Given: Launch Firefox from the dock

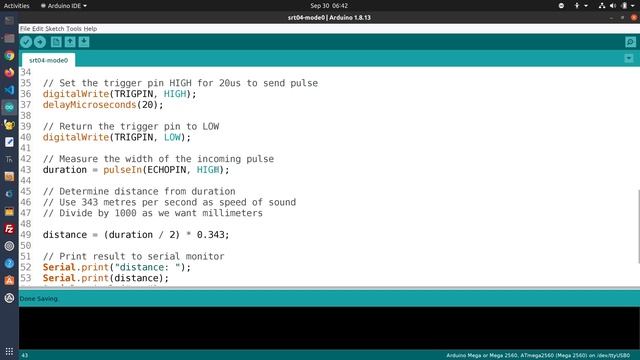Looking at the screenshot, I should 9,73.
